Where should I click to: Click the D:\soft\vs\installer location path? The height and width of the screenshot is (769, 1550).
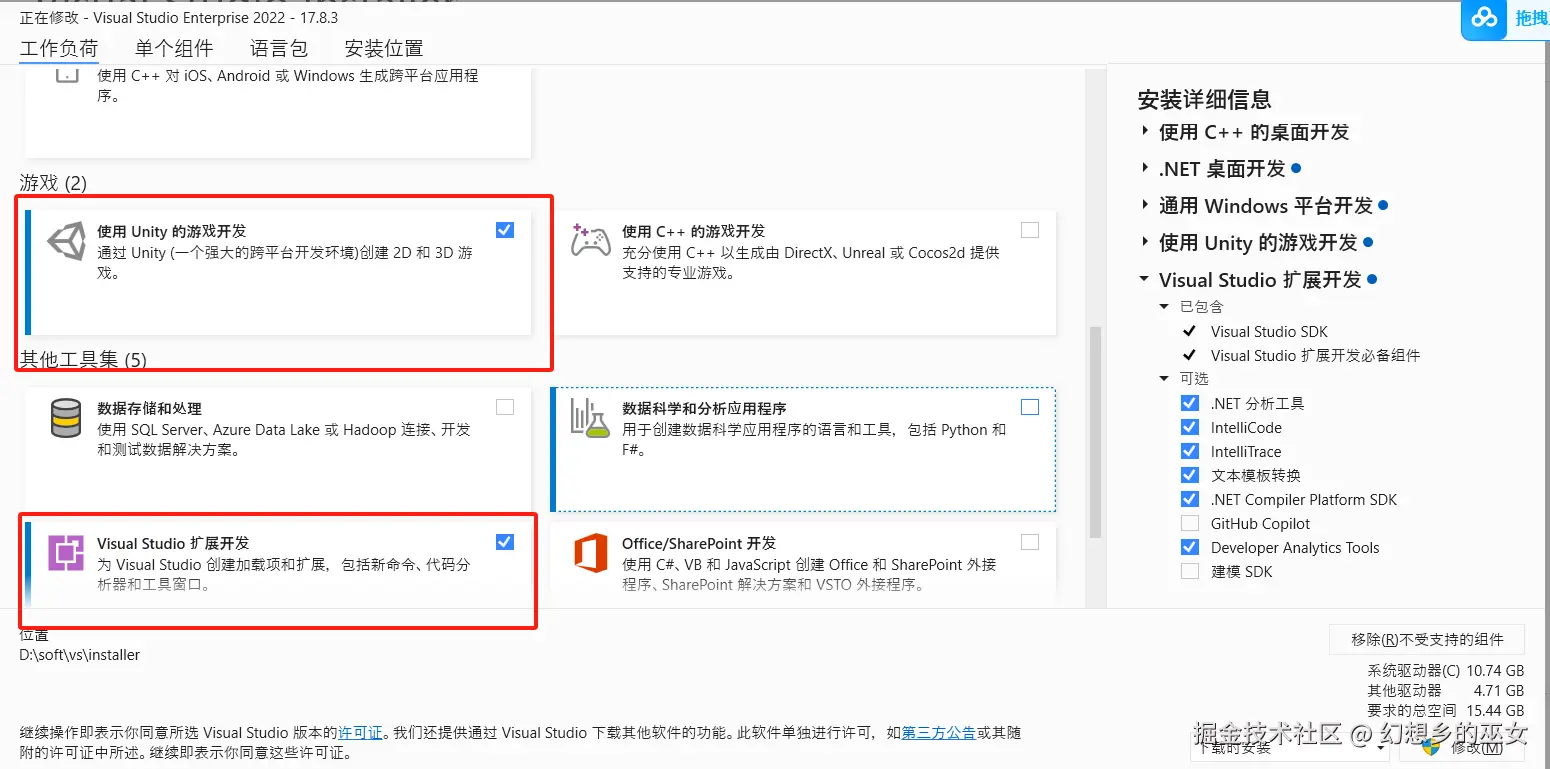click(80, 656)
